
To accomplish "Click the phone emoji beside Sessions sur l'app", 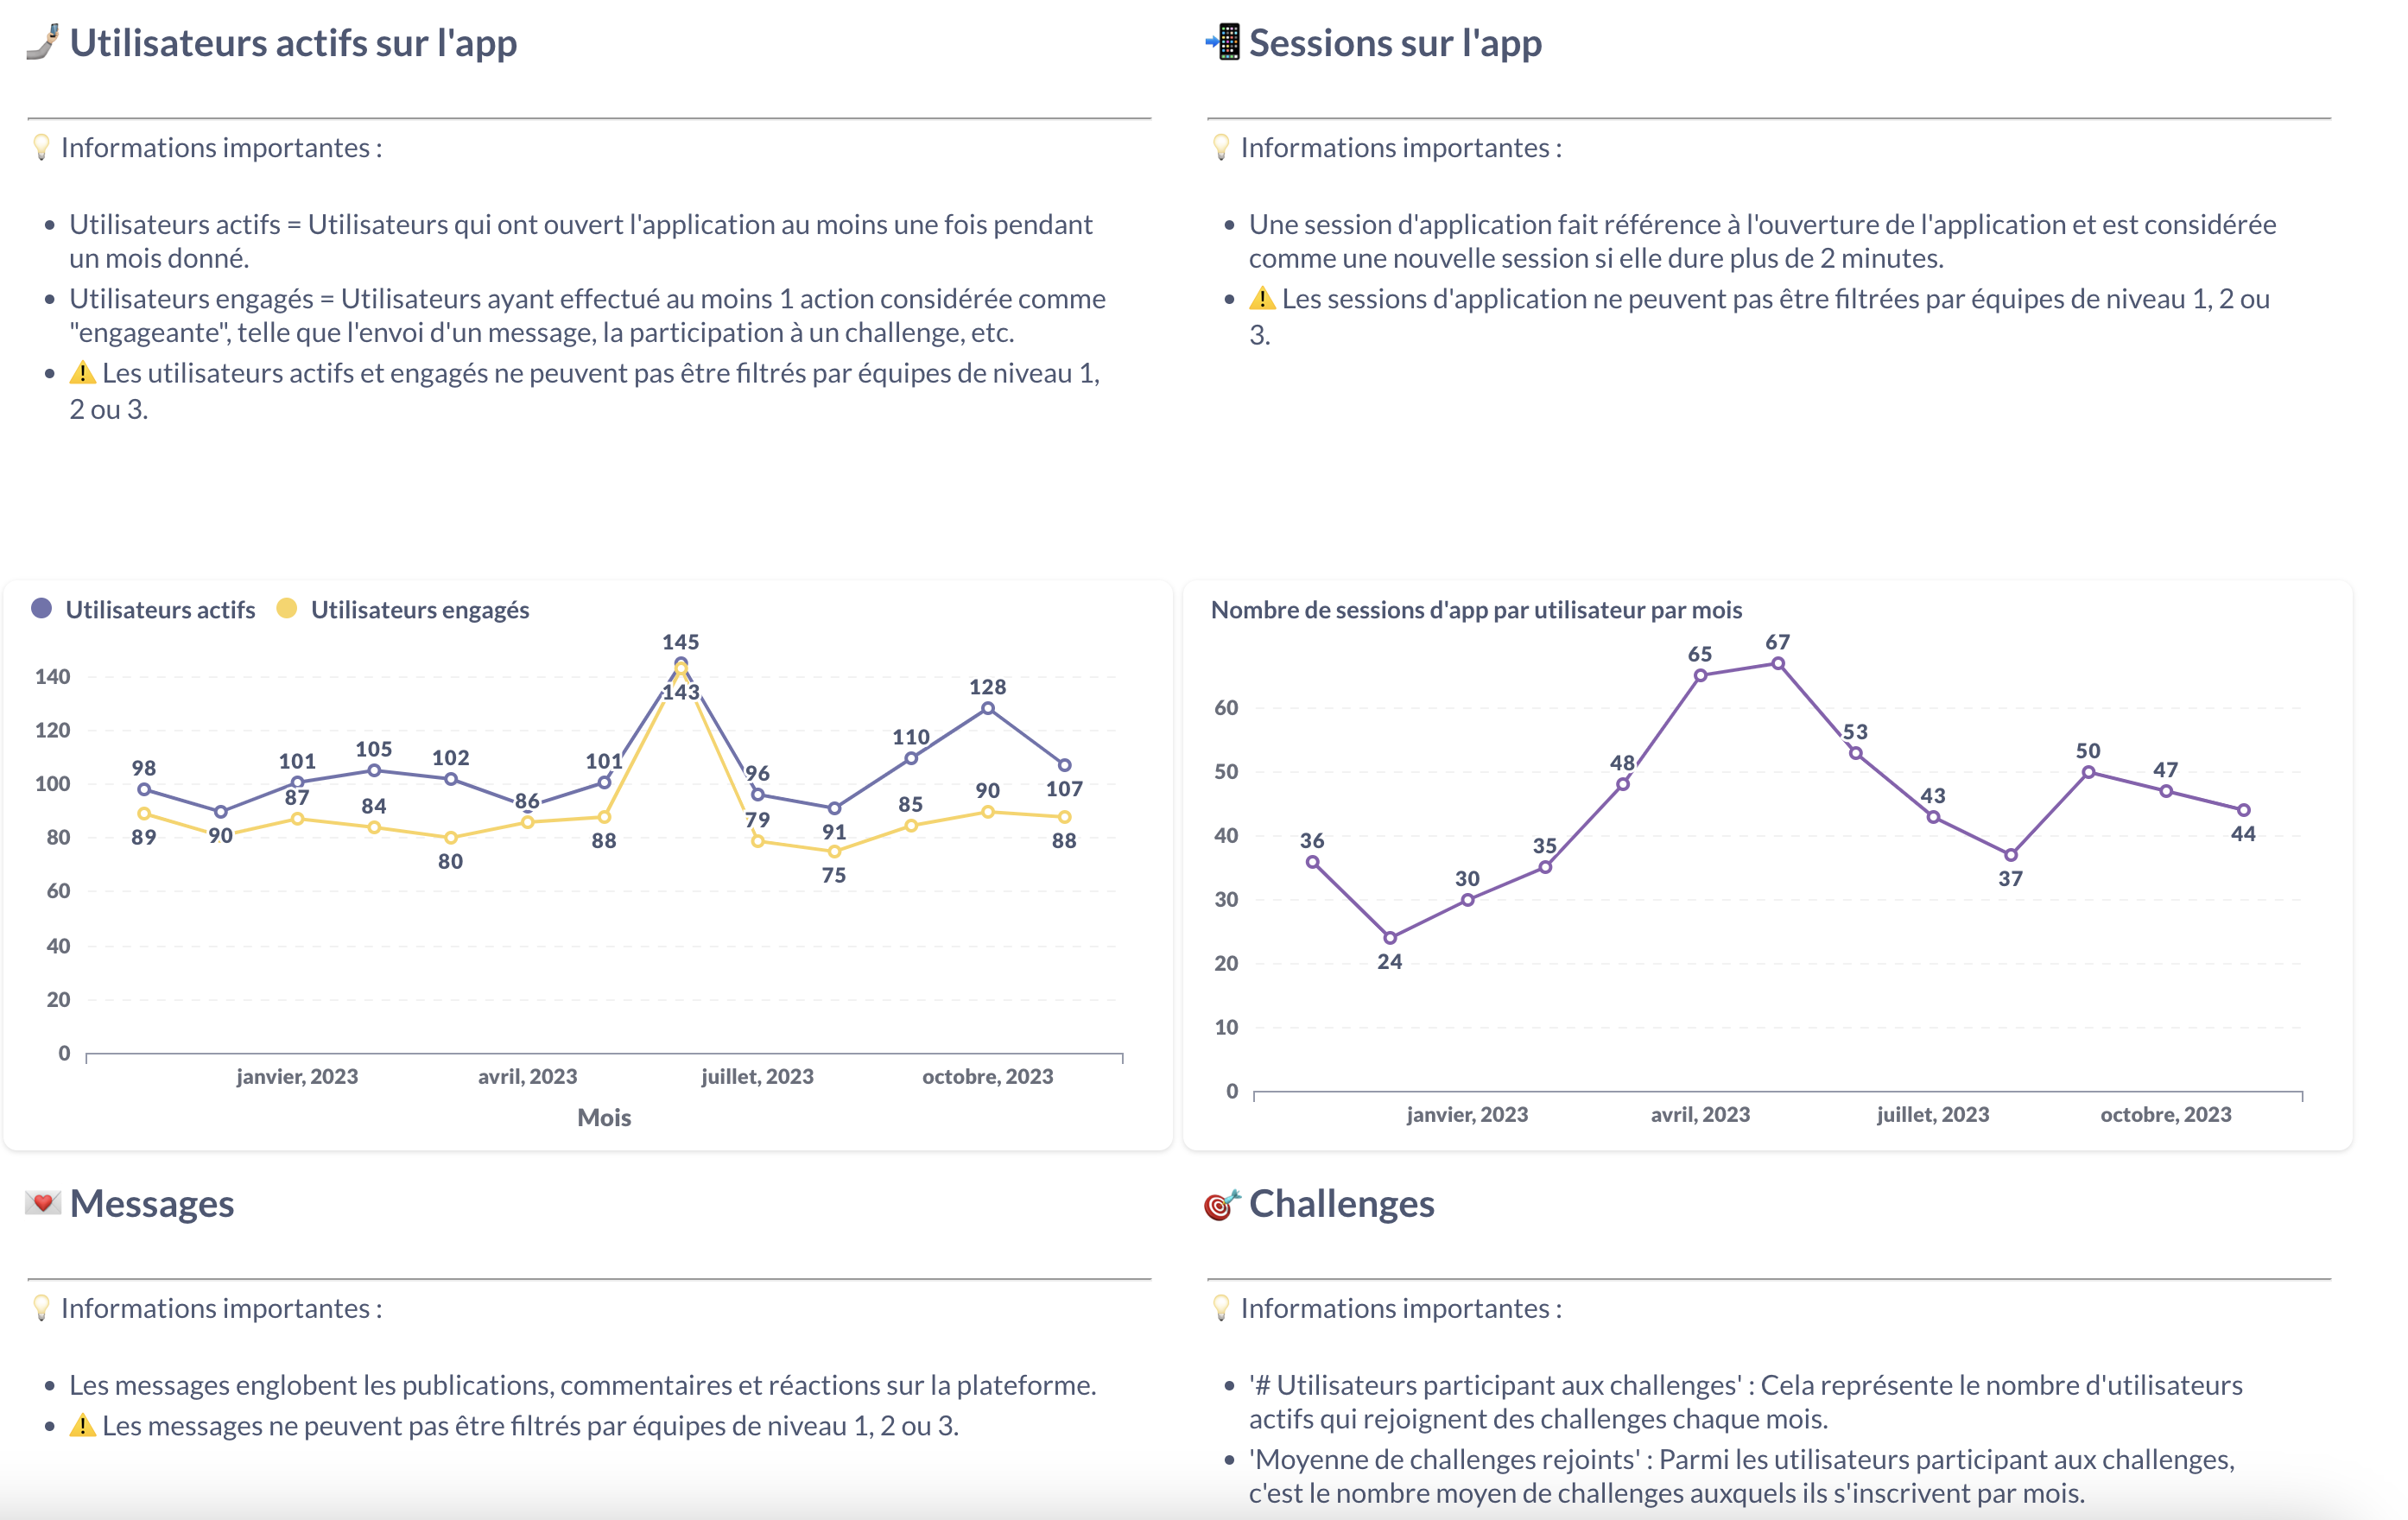I will 1224,43.
